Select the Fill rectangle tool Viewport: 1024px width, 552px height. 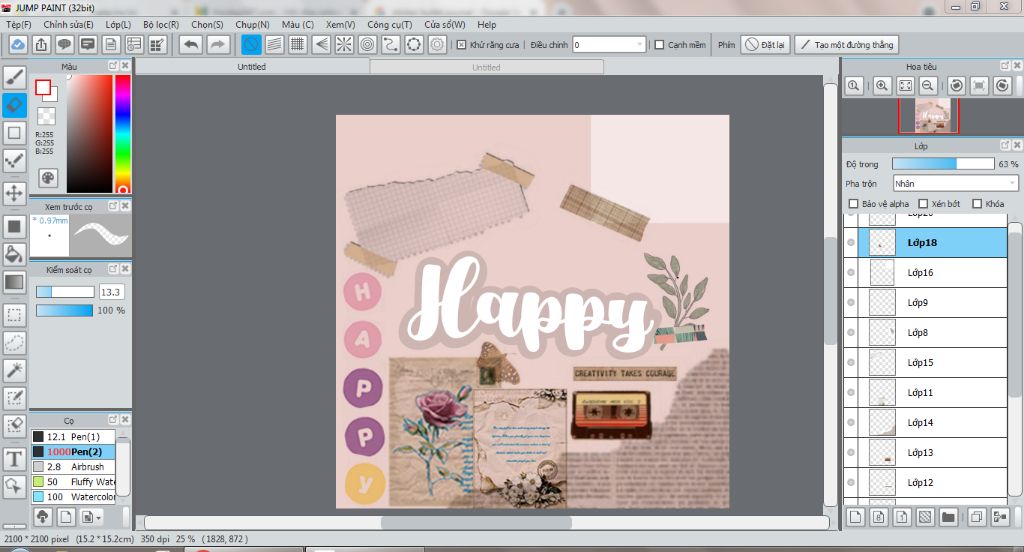14,227
